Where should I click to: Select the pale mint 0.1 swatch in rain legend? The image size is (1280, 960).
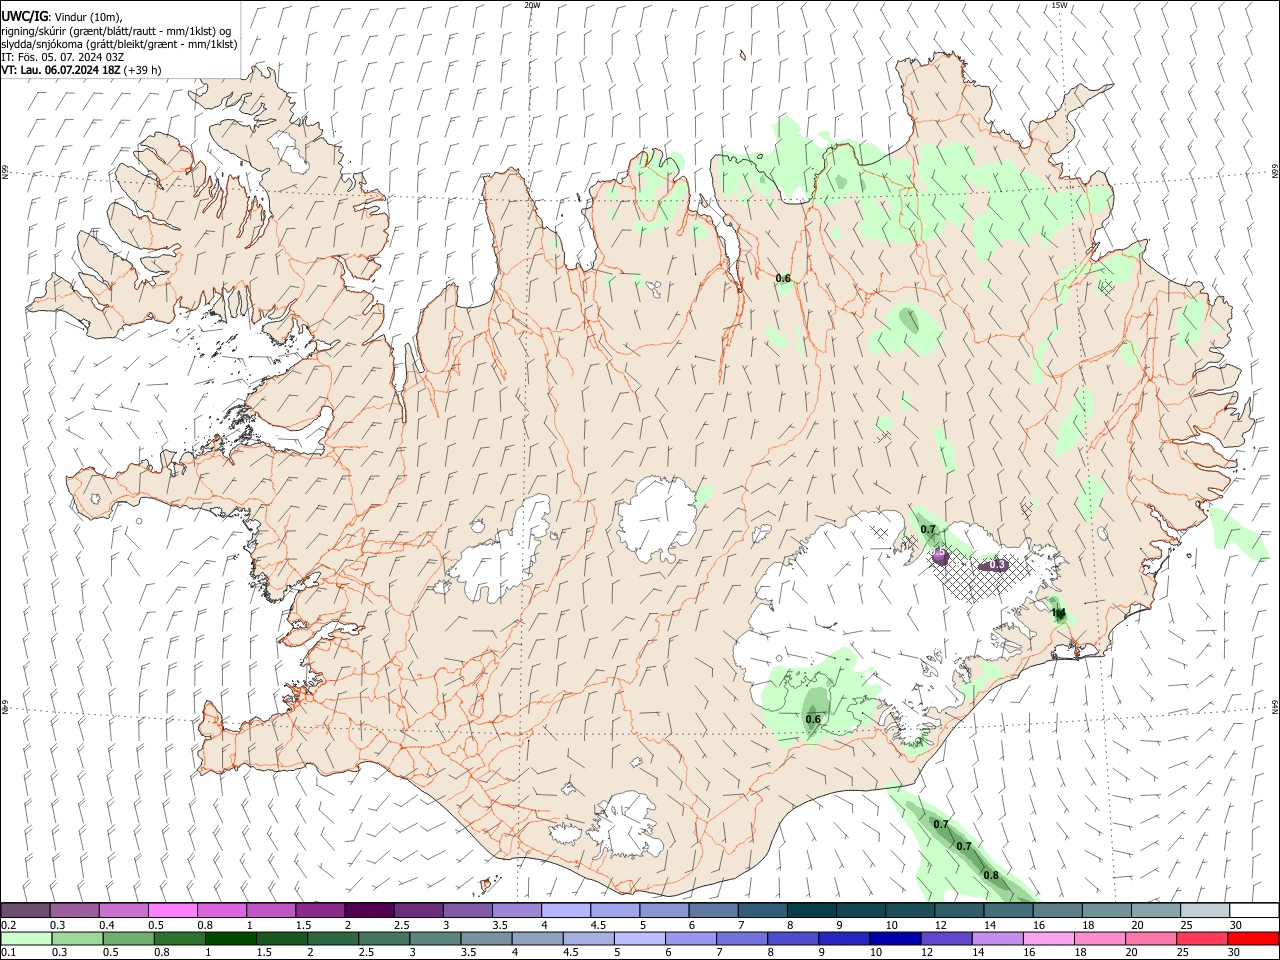27,939
